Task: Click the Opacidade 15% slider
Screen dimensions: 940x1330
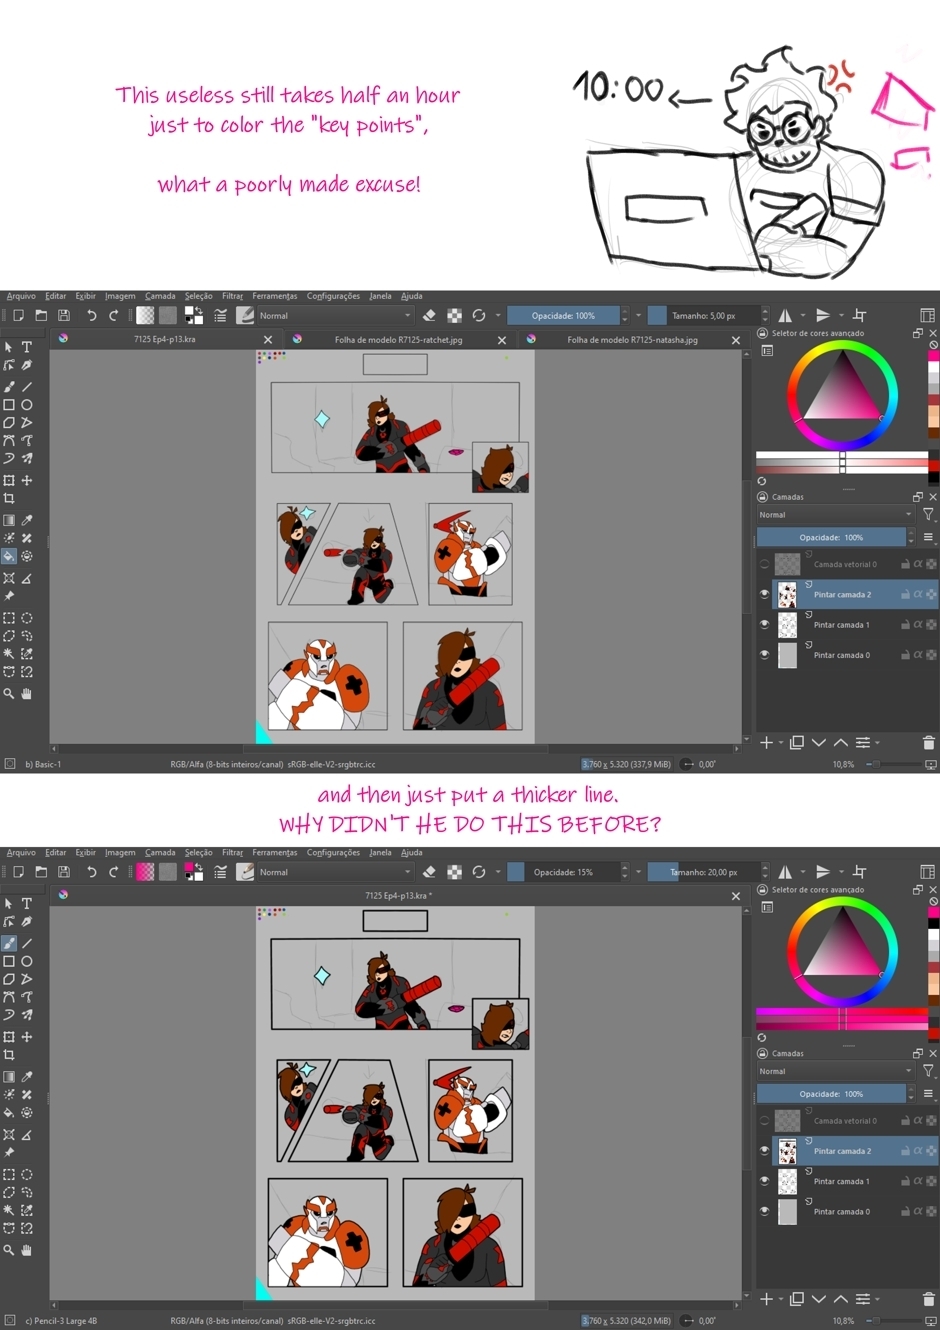Action: 563,872
